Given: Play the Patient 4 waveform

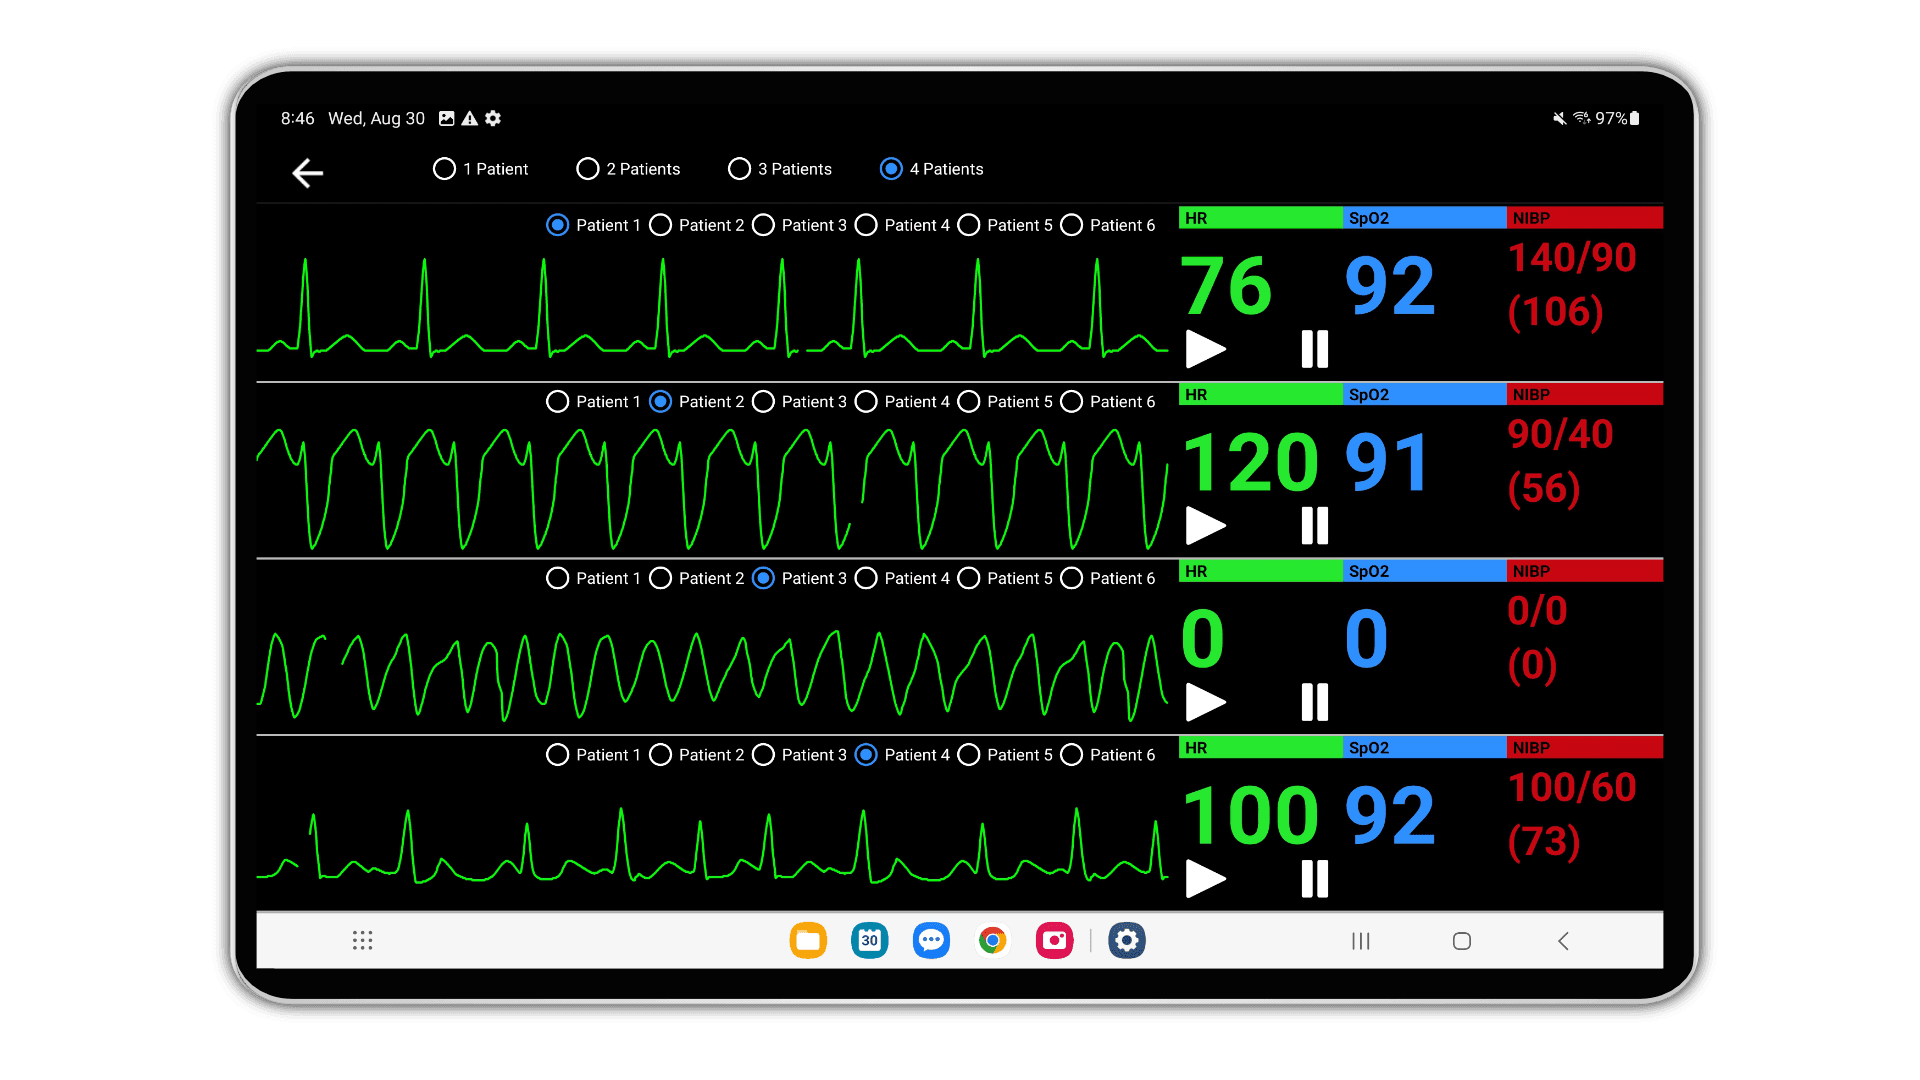Looking at the screenshot, I should pos(1206,880).
